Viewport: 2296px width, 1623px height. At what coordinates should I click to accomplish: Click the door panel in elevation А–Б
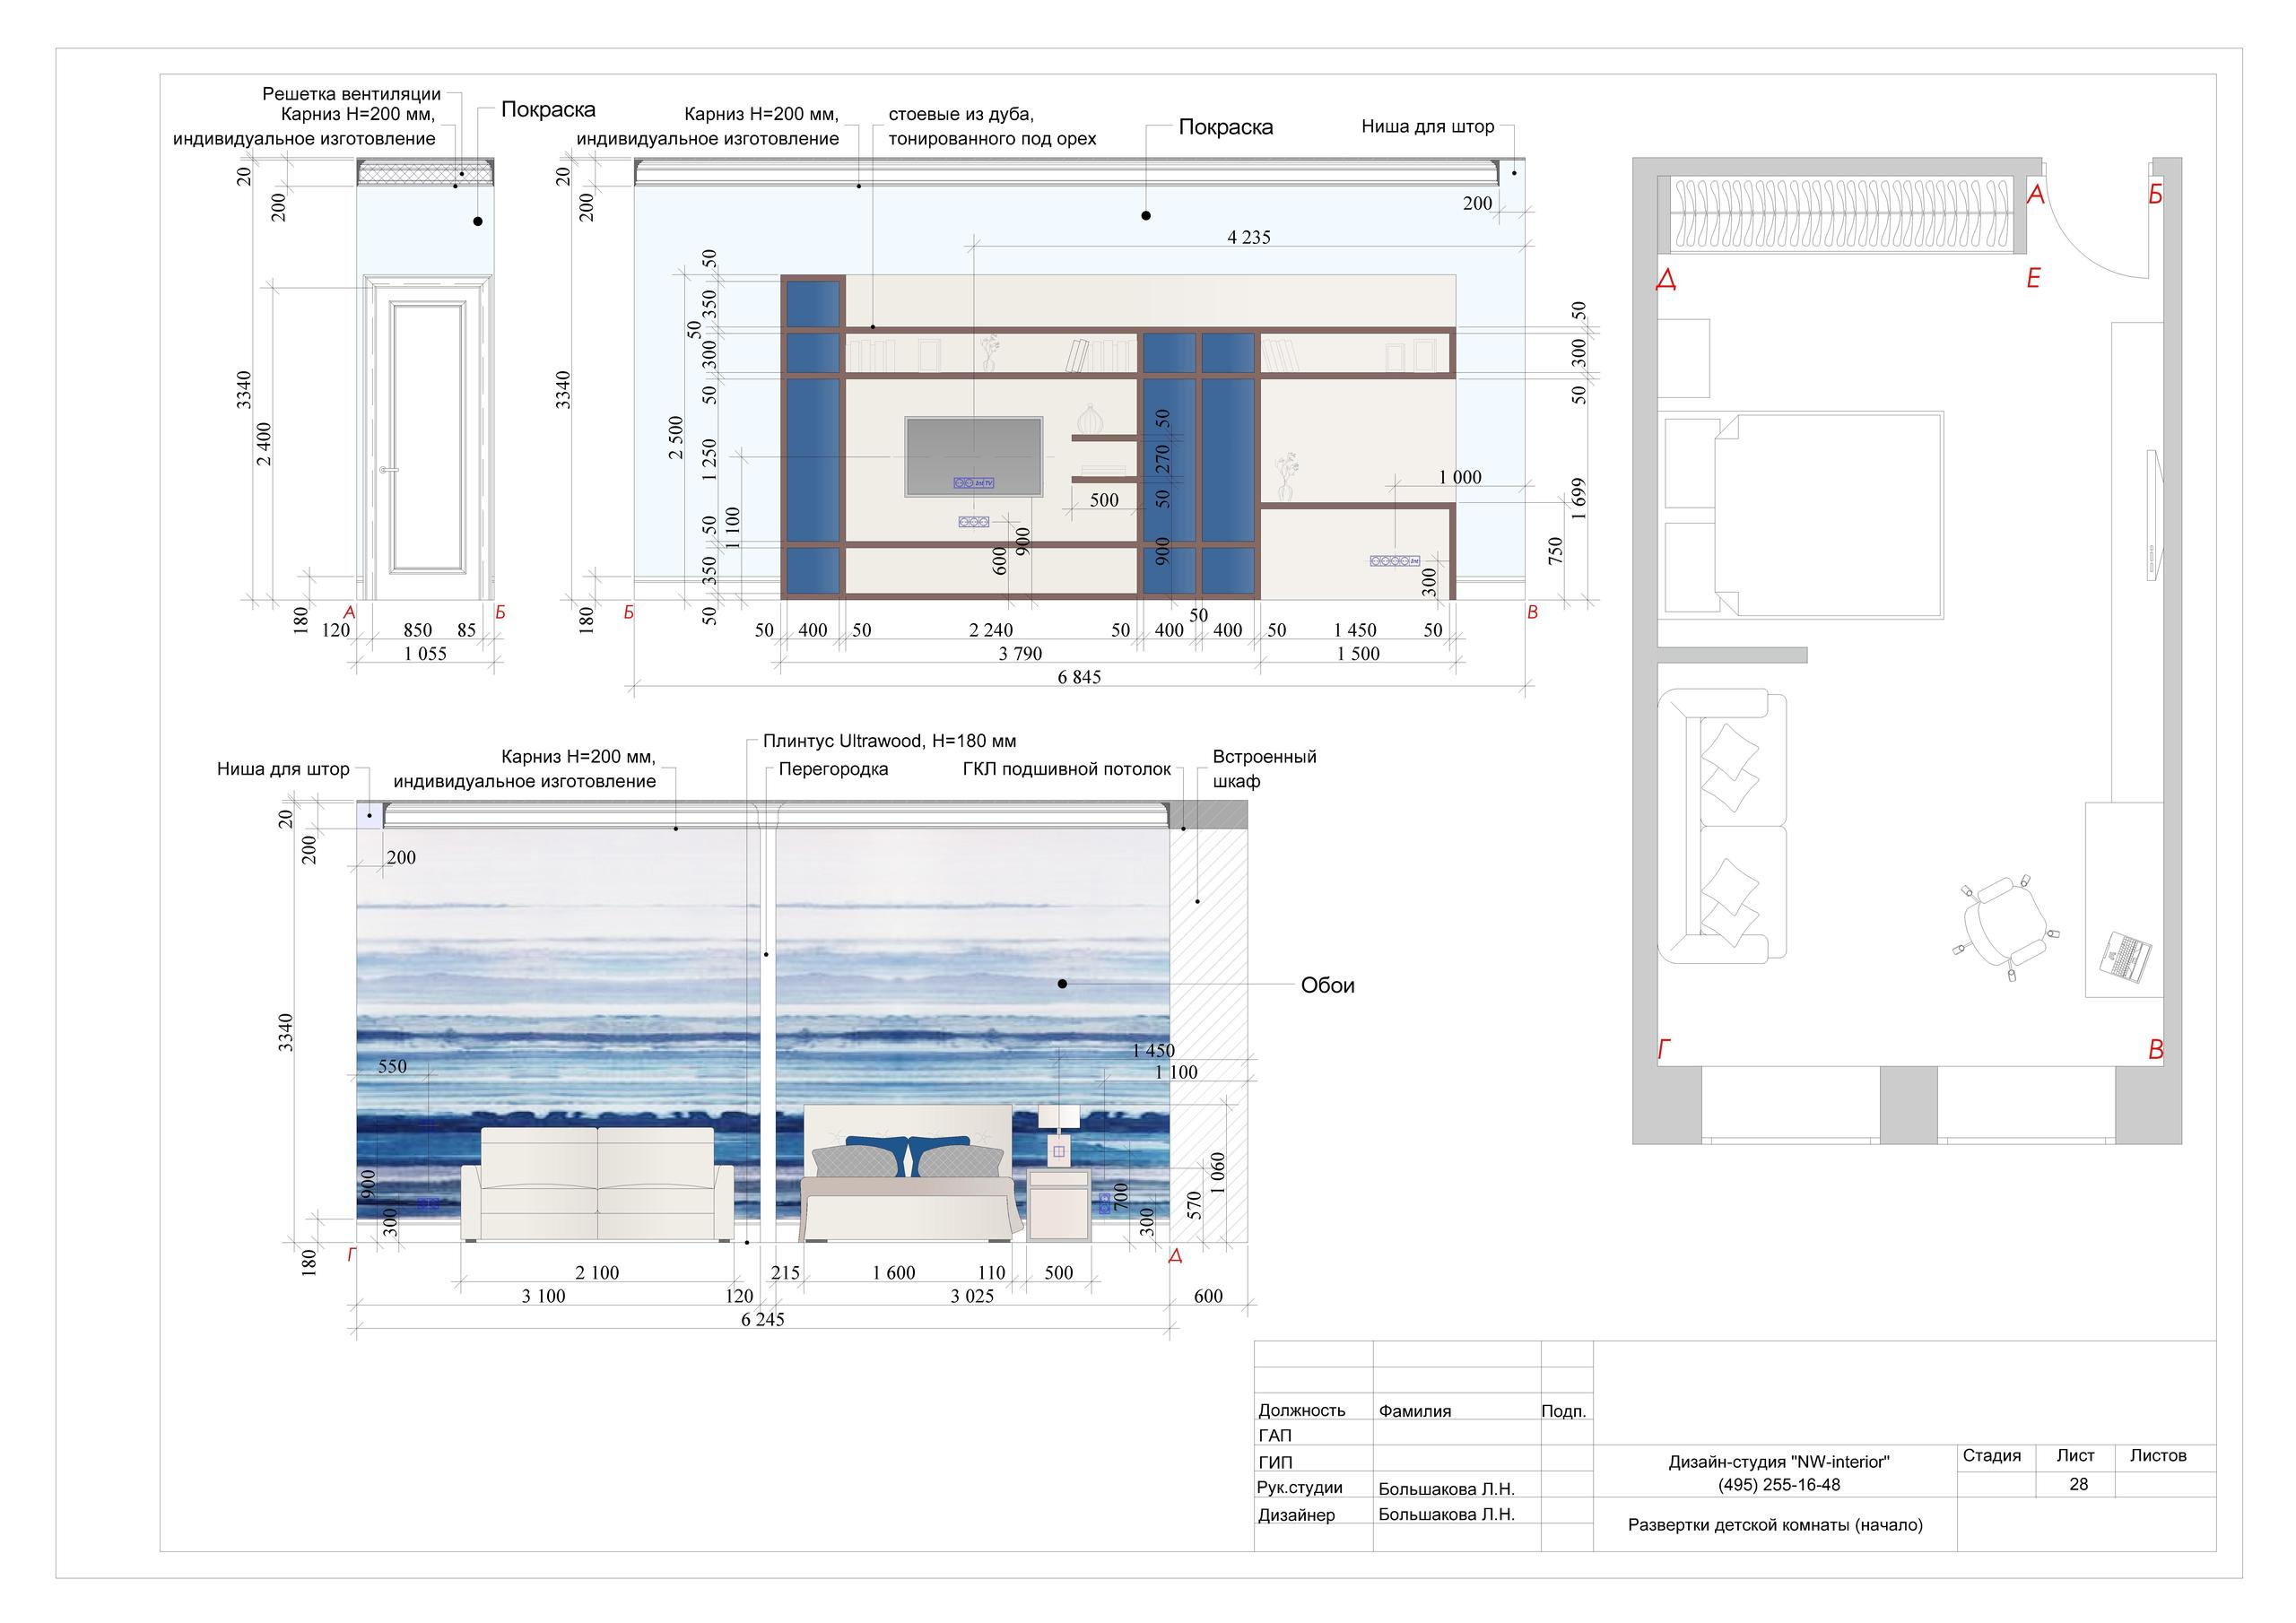pyautogui.click(x=428, y=437)
